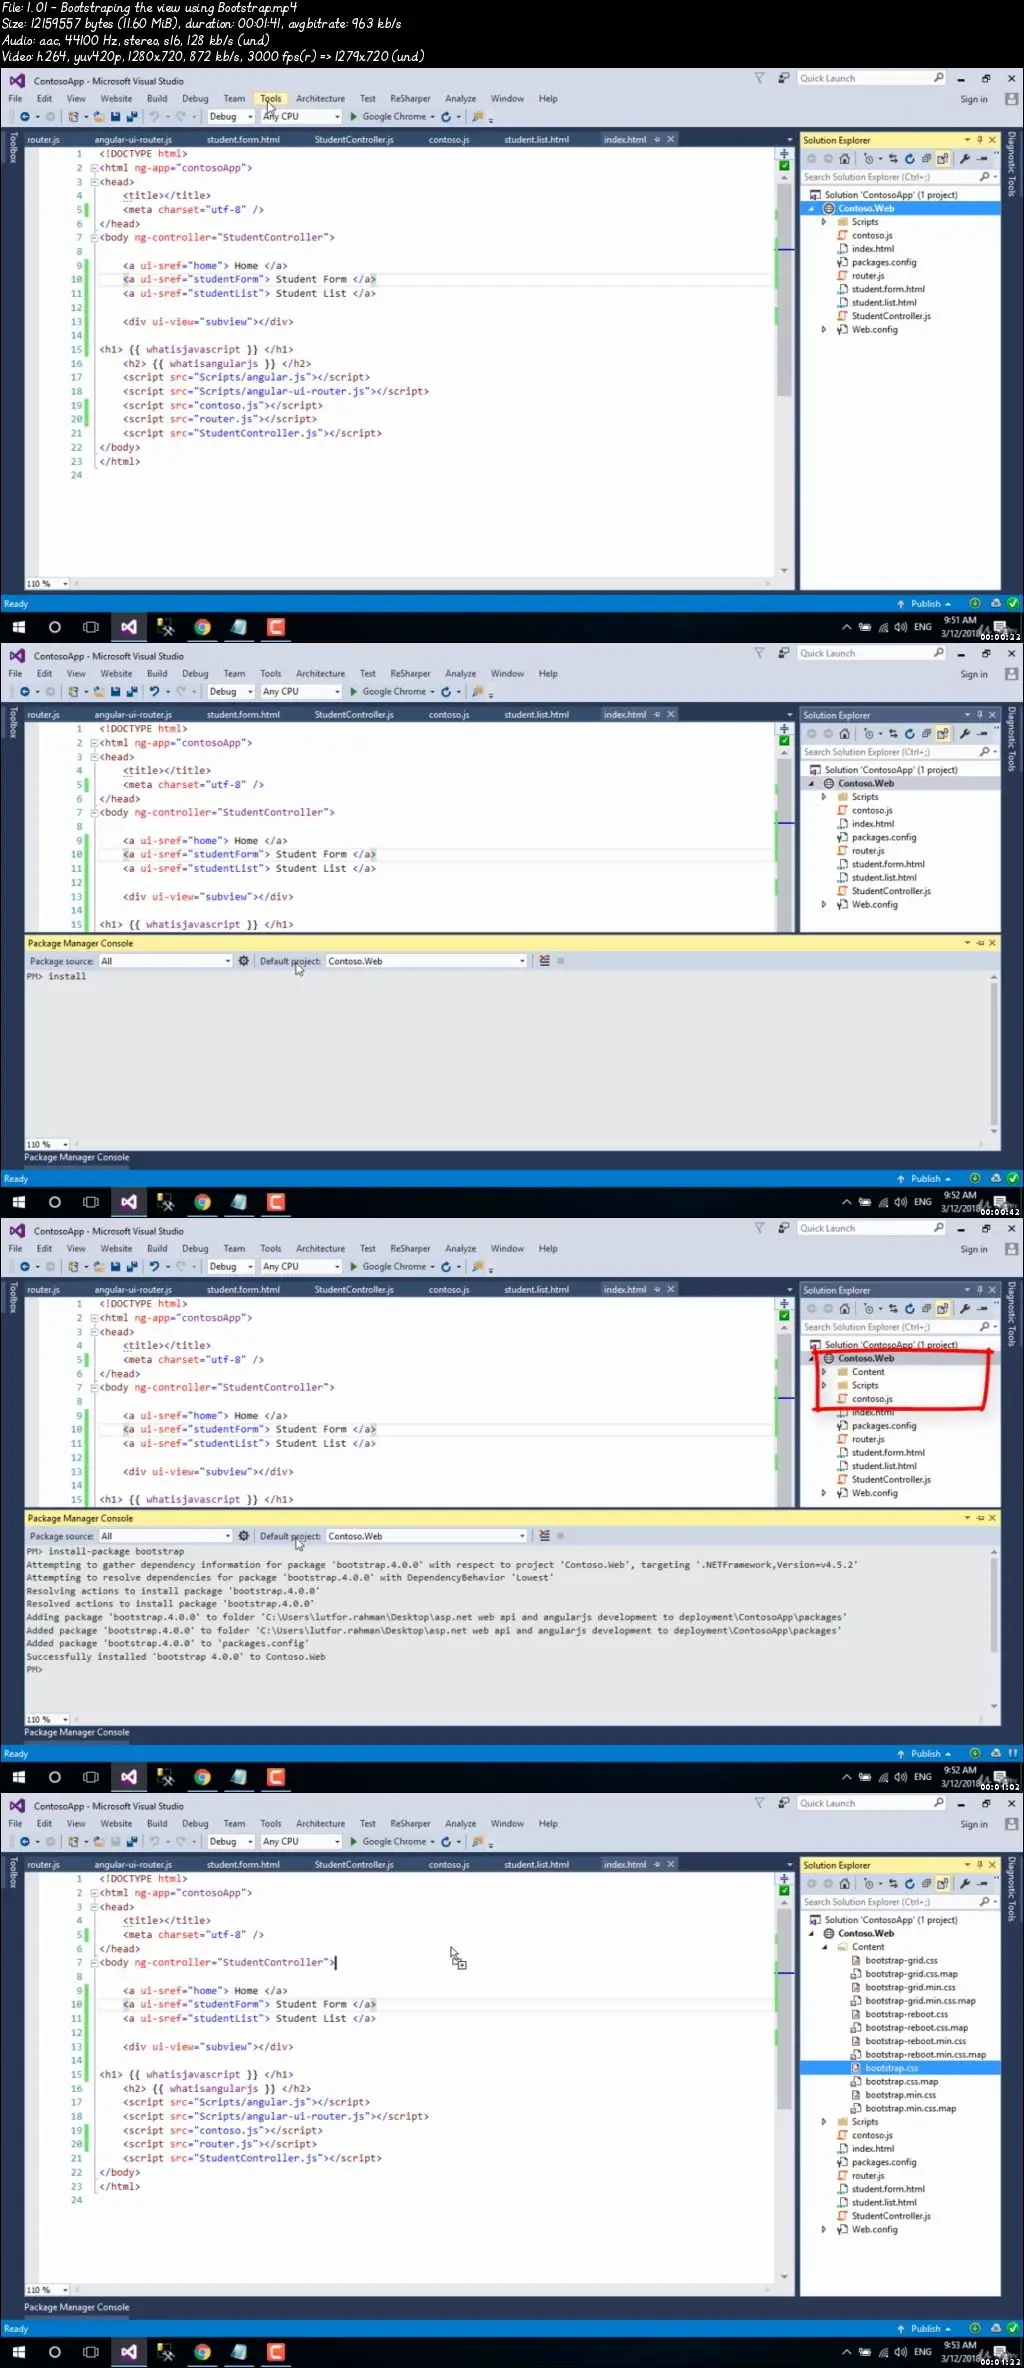
Task: Click the Undo arrow in the top frame's toolbar
Action: (154, 117)
